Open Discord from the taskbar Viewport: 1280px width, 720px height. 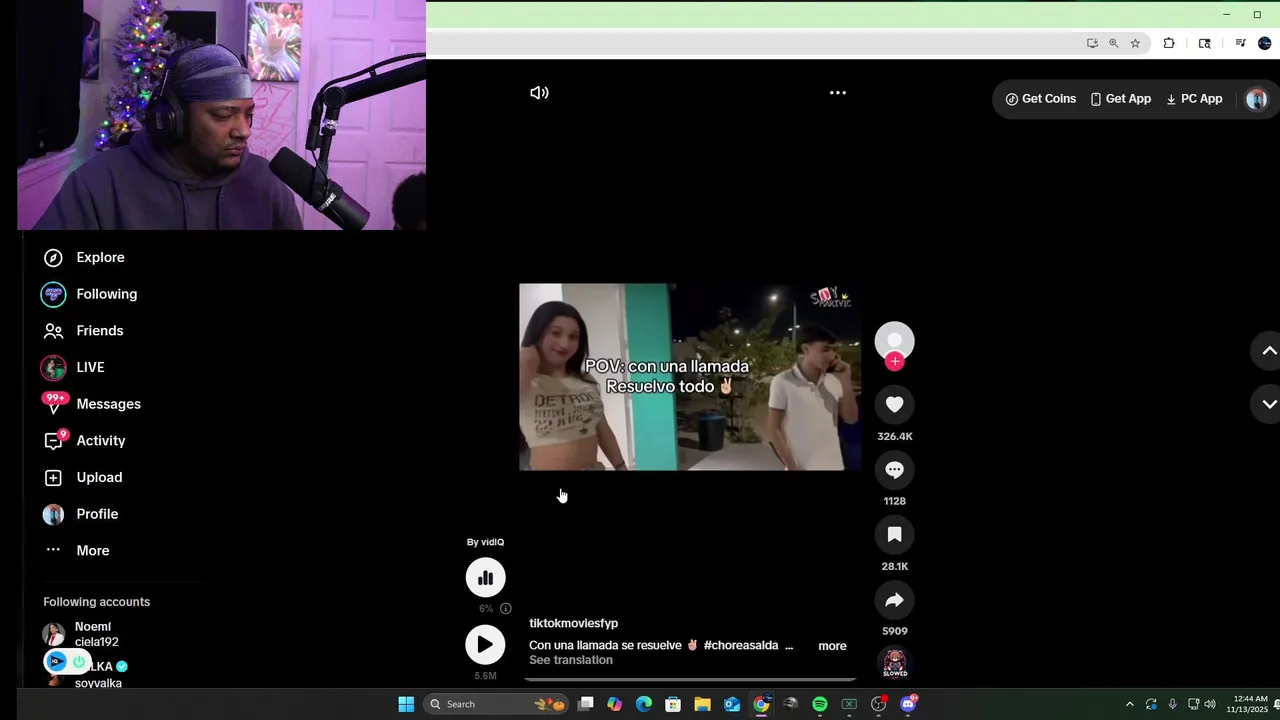908,704
